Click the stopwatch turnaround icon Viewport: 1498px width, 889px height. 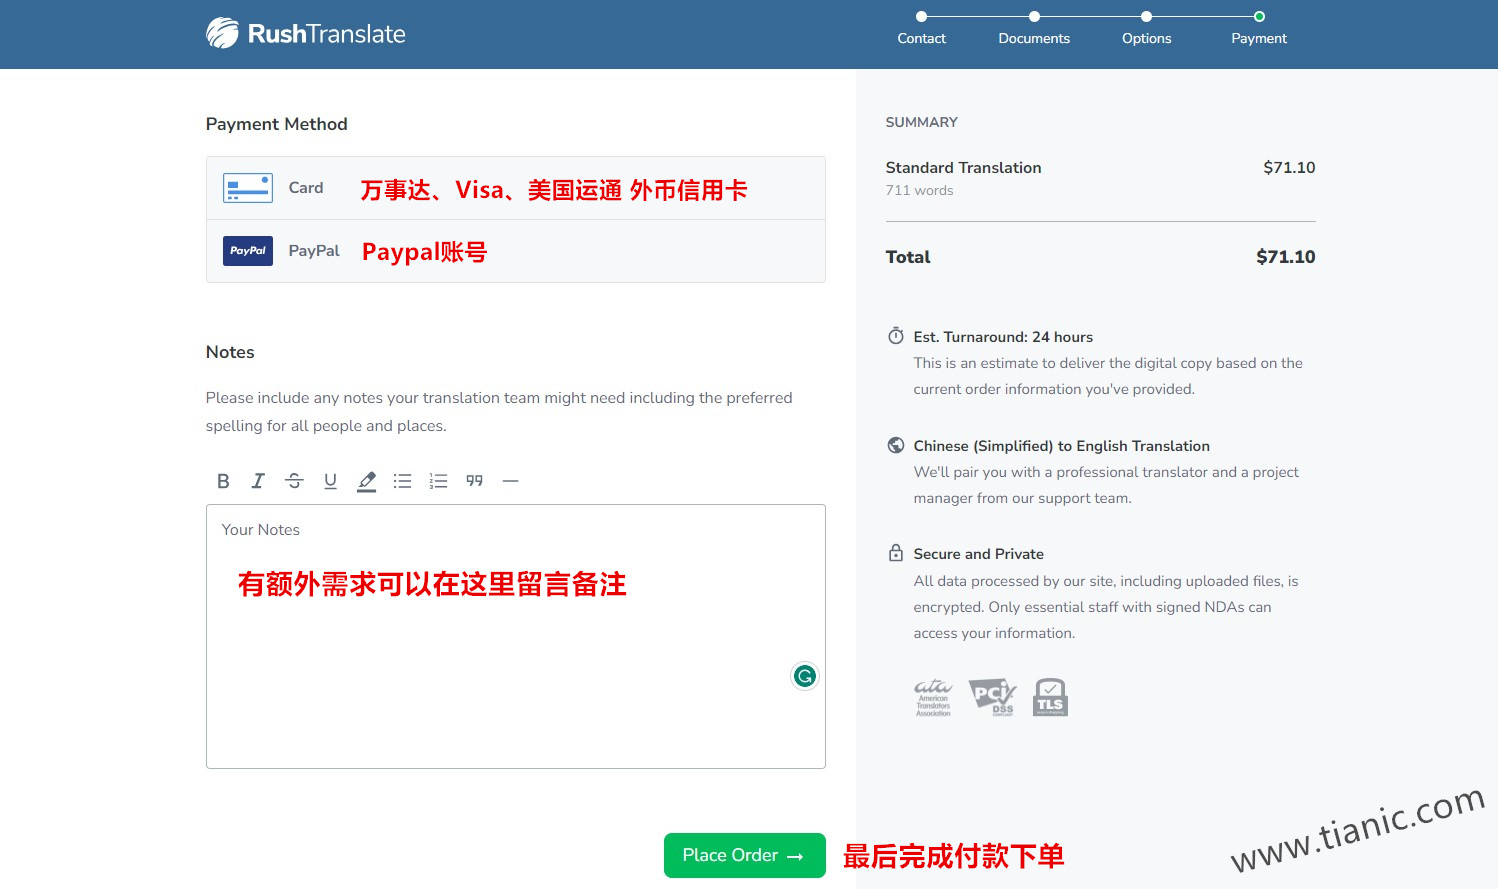(896, 336)
